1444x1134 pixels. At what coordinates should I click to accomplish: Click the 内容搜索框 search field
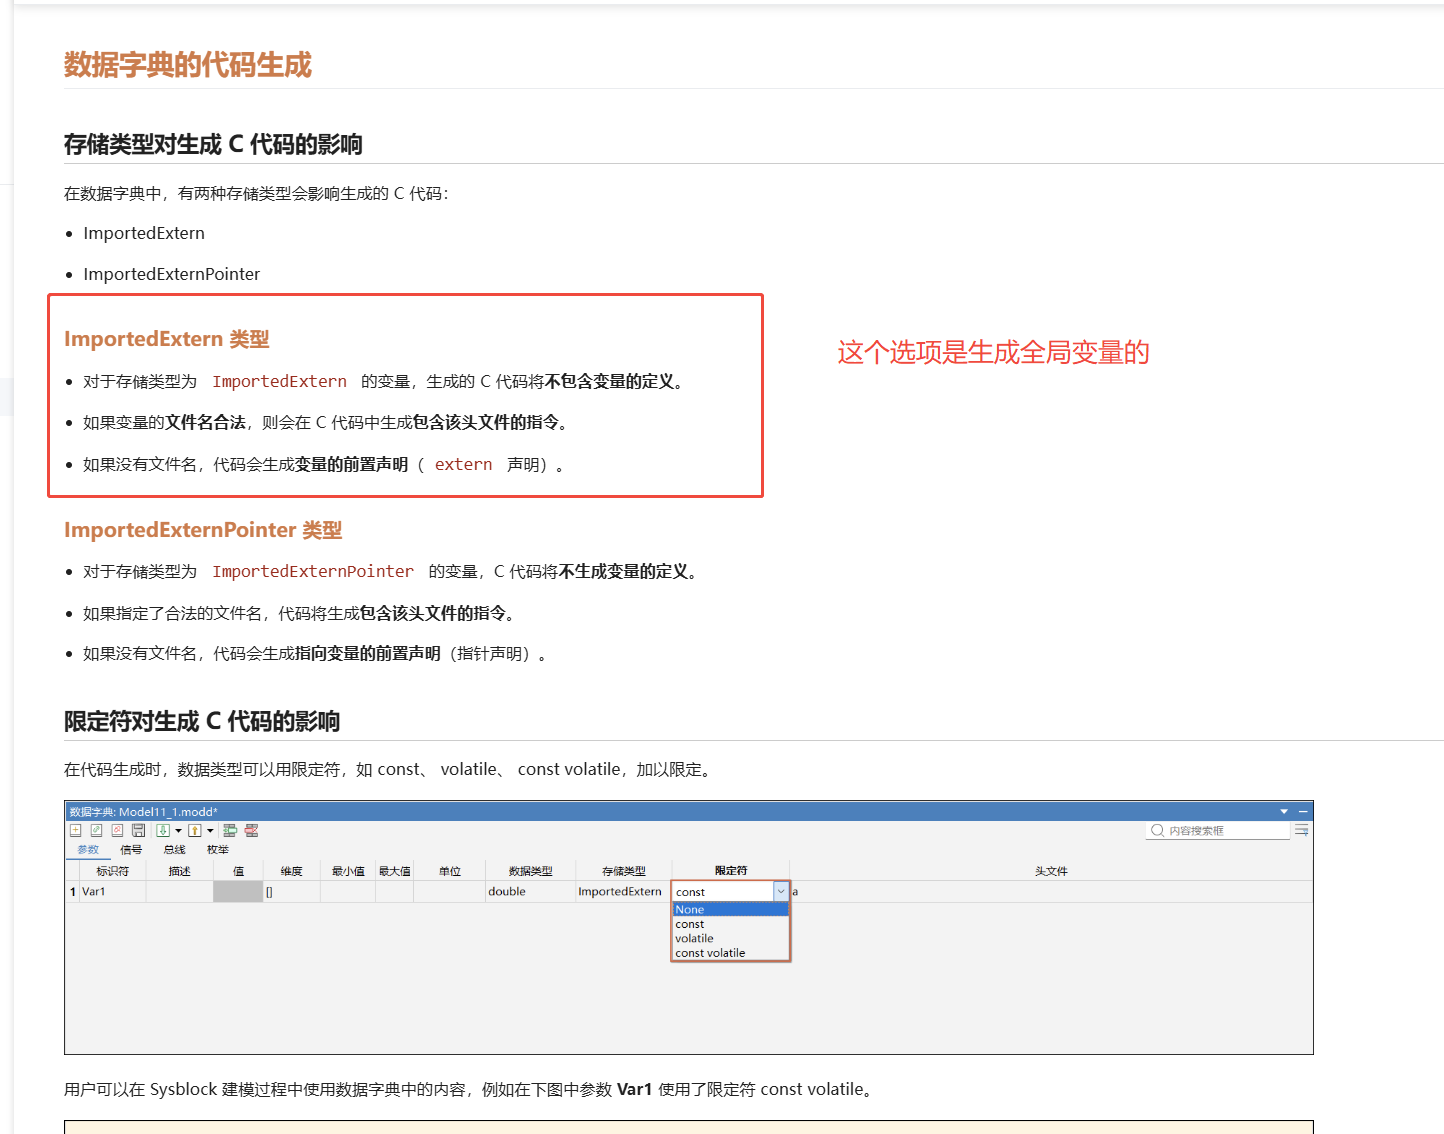coord(1218,831)
